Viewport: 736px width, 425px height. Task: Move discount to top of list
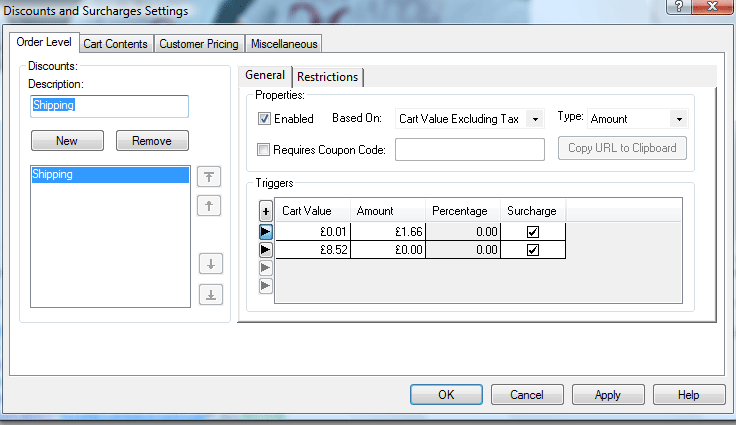pos(210,177)
